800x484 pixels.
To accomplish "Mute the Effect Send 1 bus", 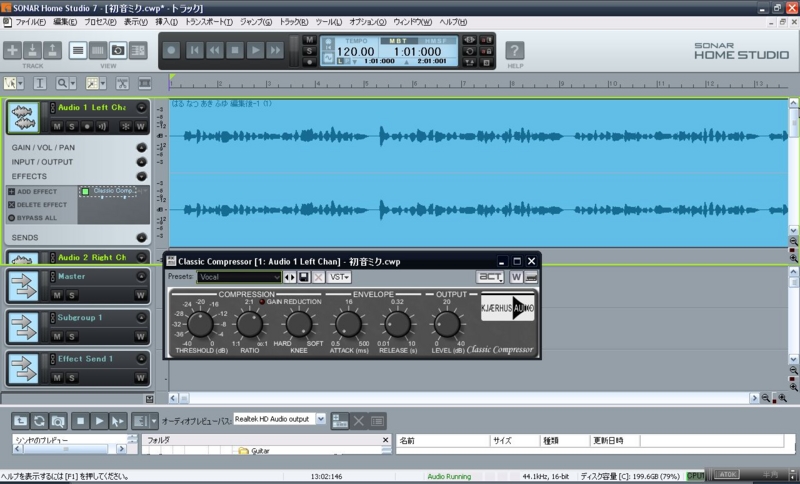I will point(57,378).
